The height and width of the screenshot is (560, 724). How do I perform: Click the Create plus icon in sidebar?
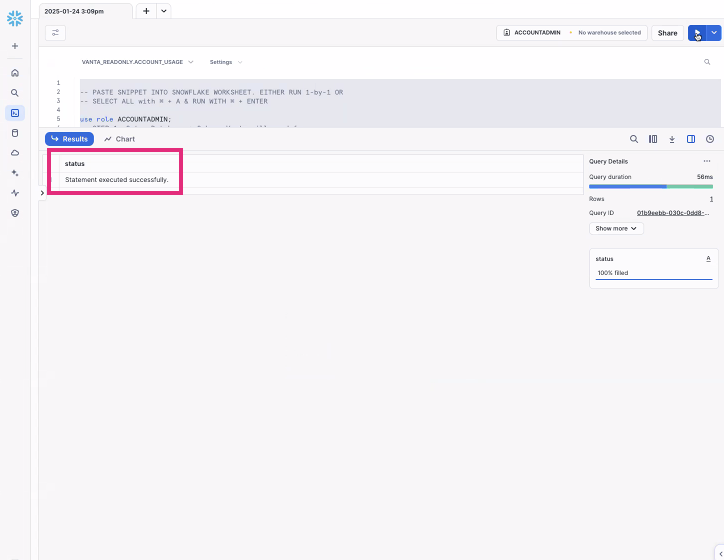pyautogui.click(x=15, y=46)
